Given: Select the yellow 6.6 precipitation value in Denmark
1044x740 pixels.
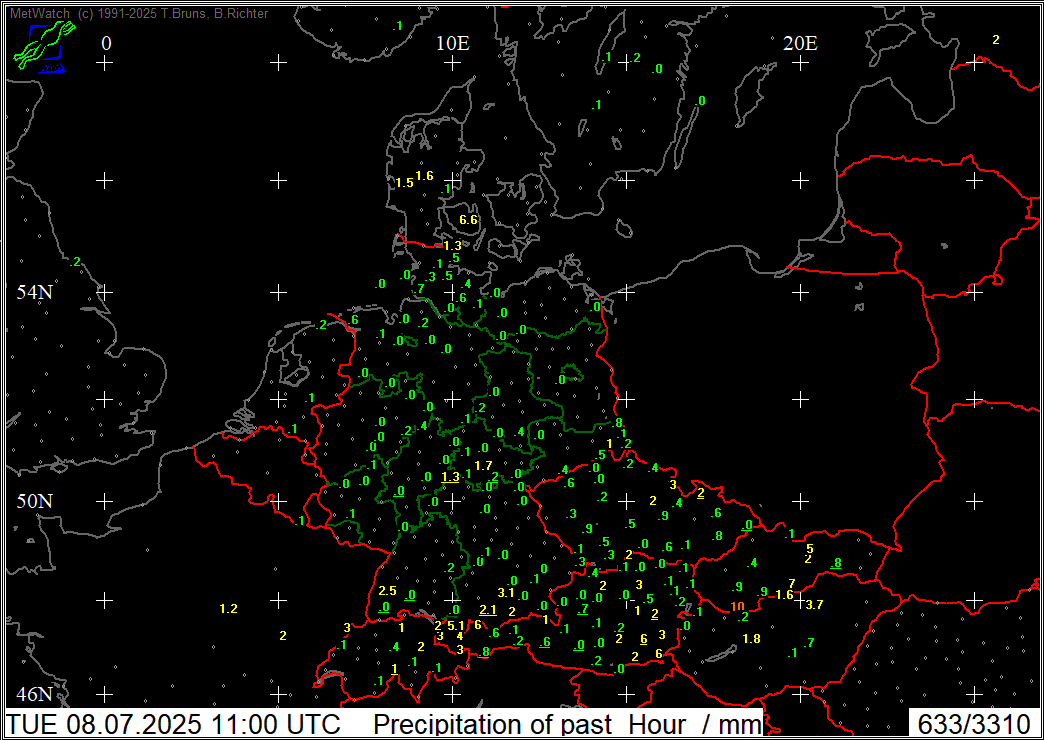Looking at the screenshot, I should click(469, 220).
